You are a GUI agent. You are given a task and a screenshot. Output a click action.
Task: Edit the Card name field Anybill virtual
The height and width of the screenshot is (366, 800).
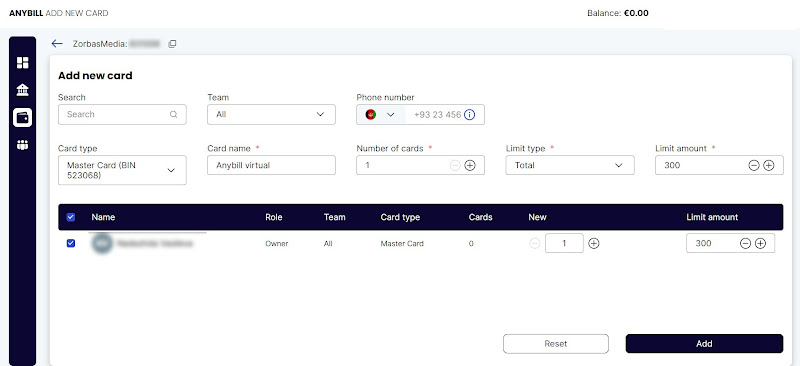[x=271, y=165]
